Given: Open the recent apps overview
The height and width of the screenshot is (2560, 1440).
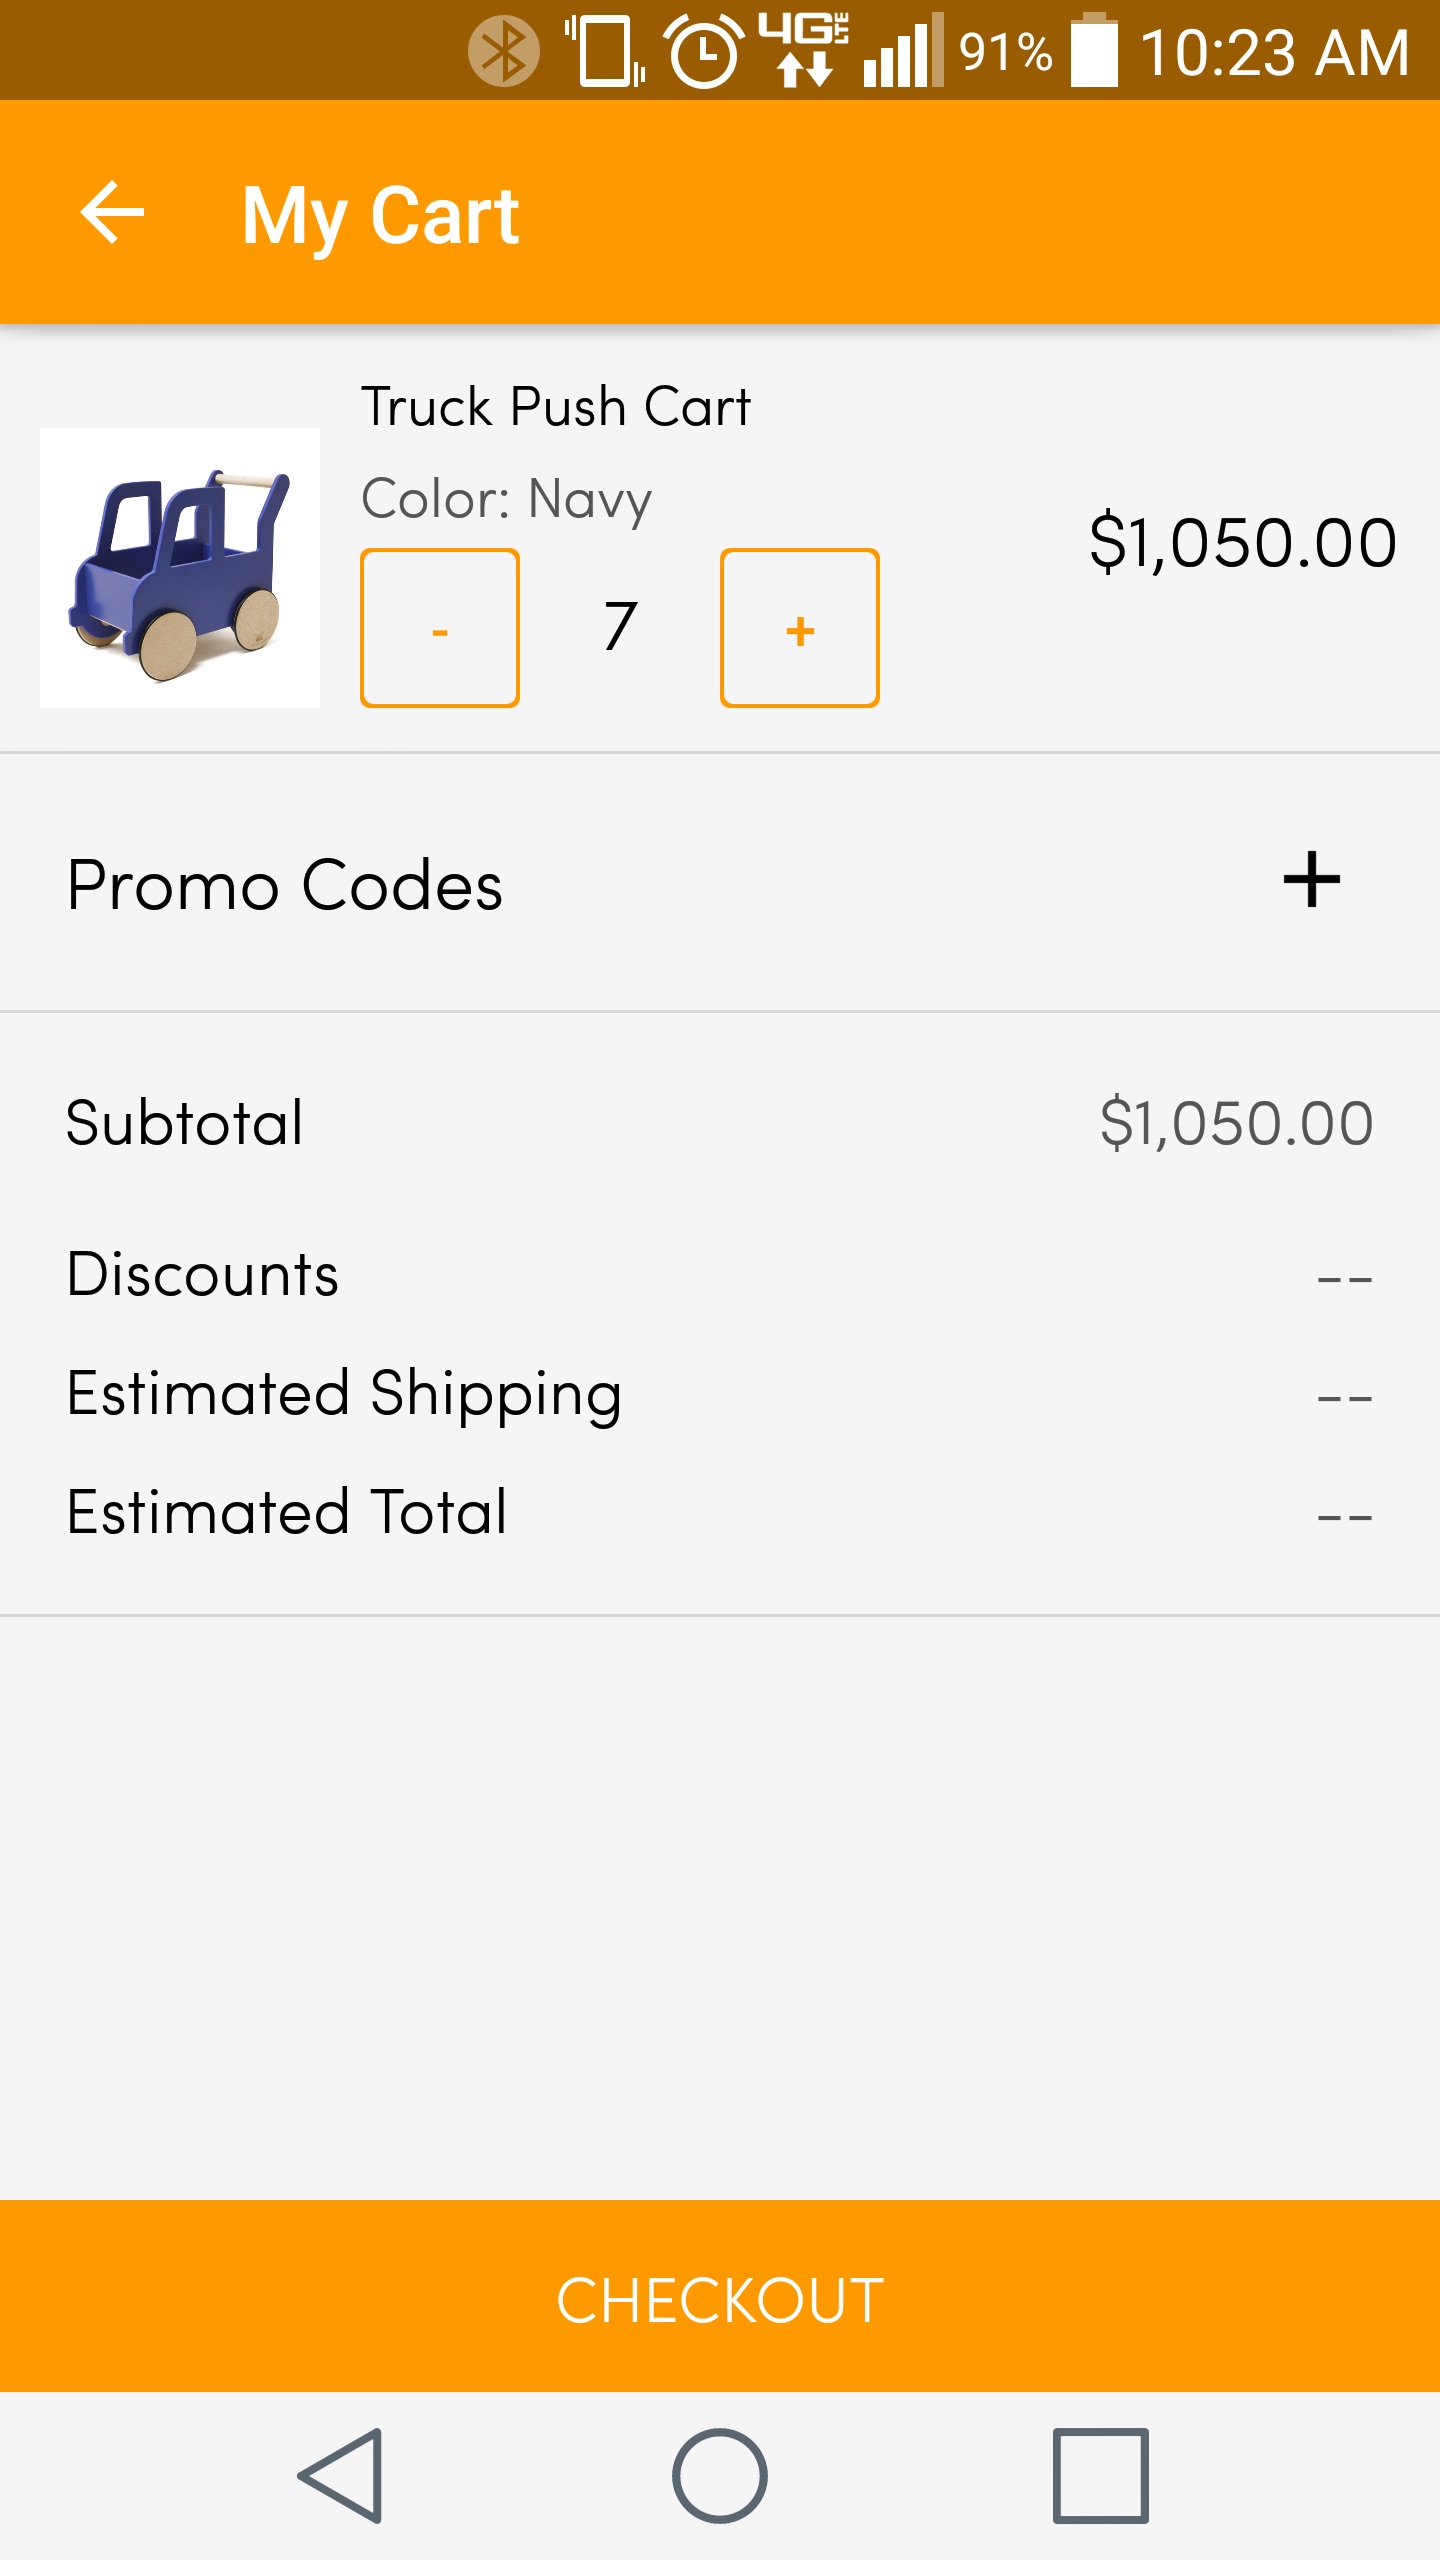Looking at the screenshot, I should 1100,2476.
